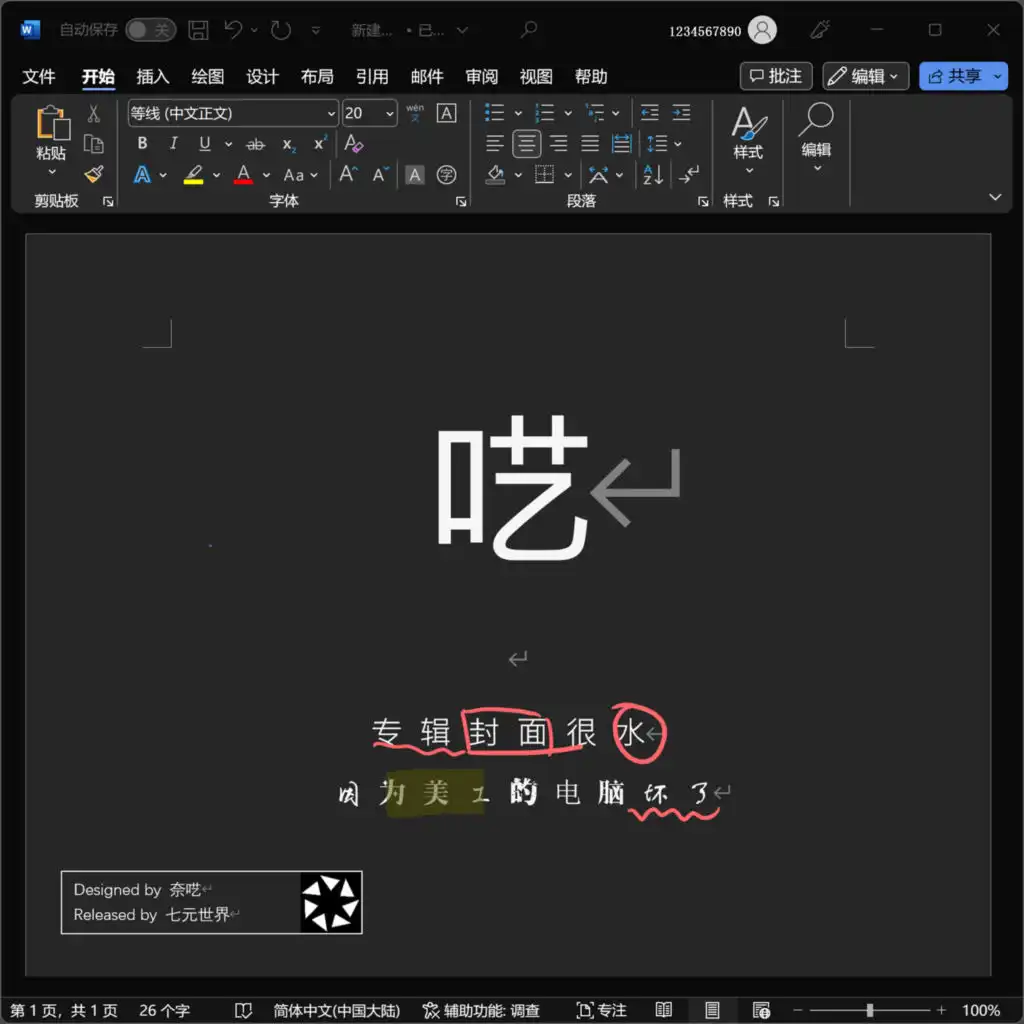The height and width of the screenshot is (1024, 1024).
Task: Click the 批注 comments button
Action: pos(776,76)
